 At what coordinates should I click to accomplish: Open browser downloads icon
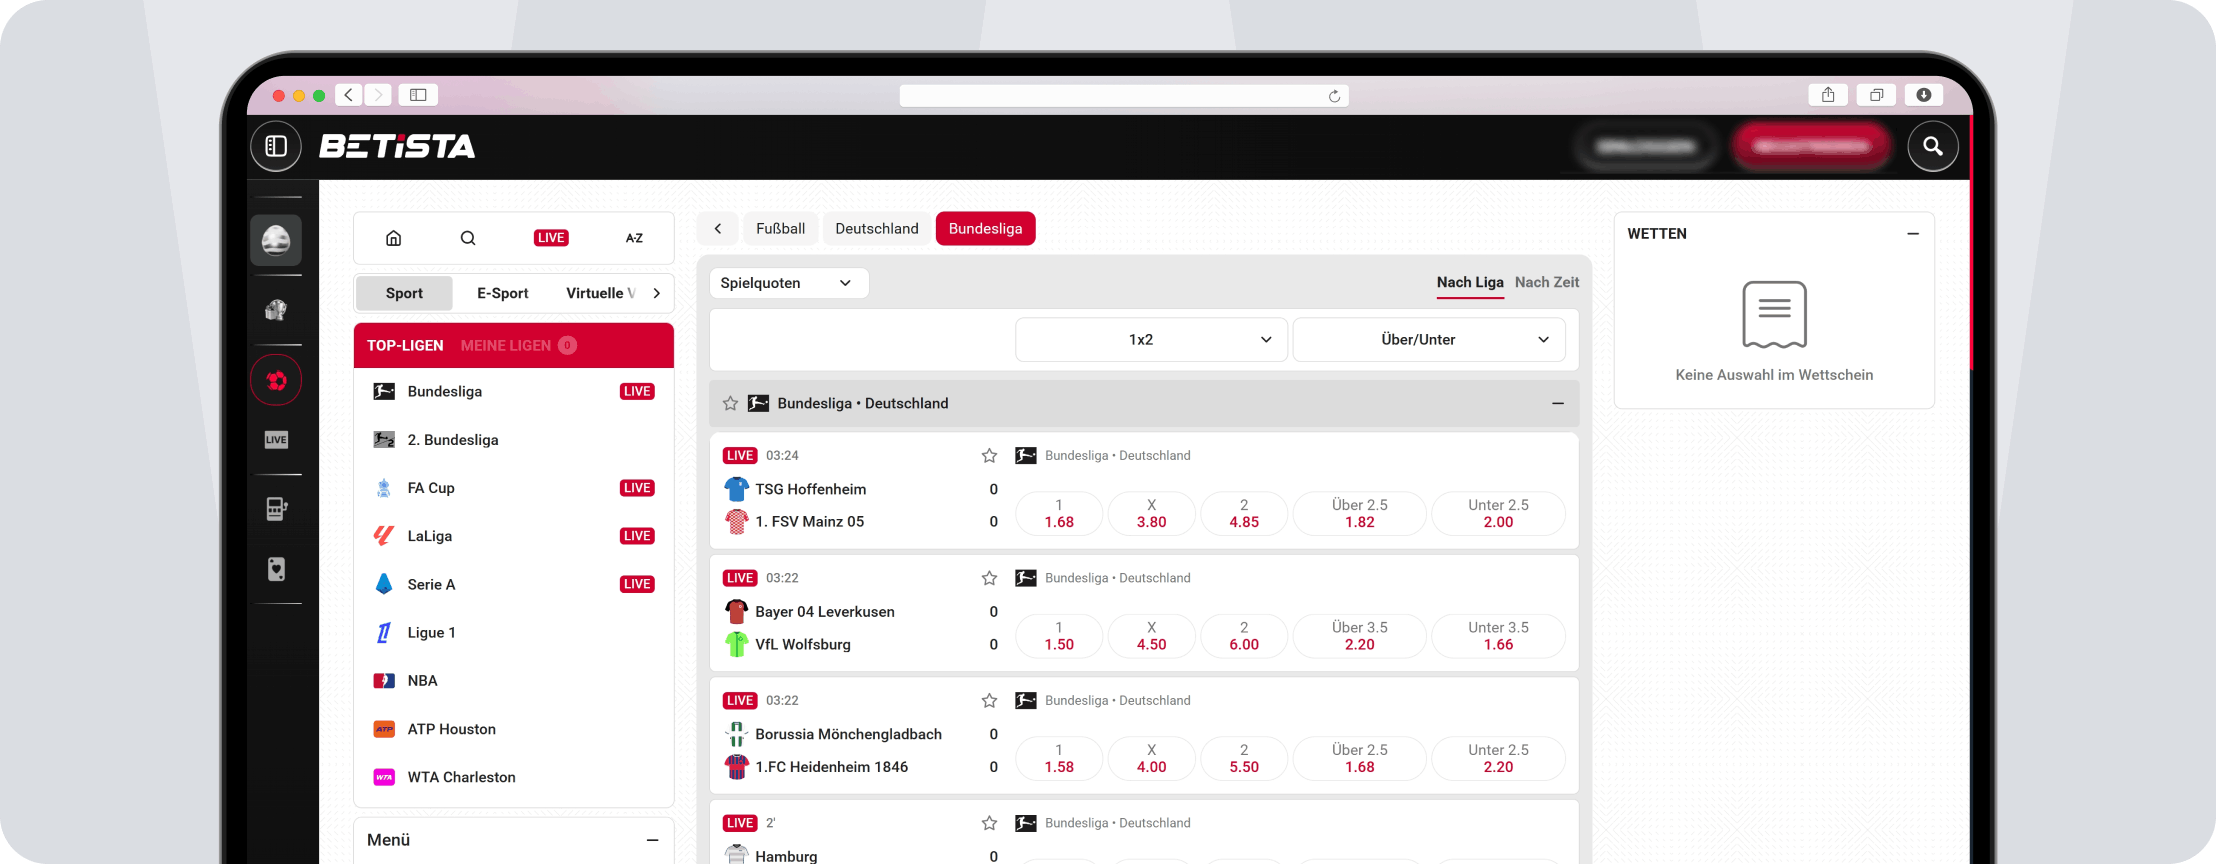point(1924,95)
